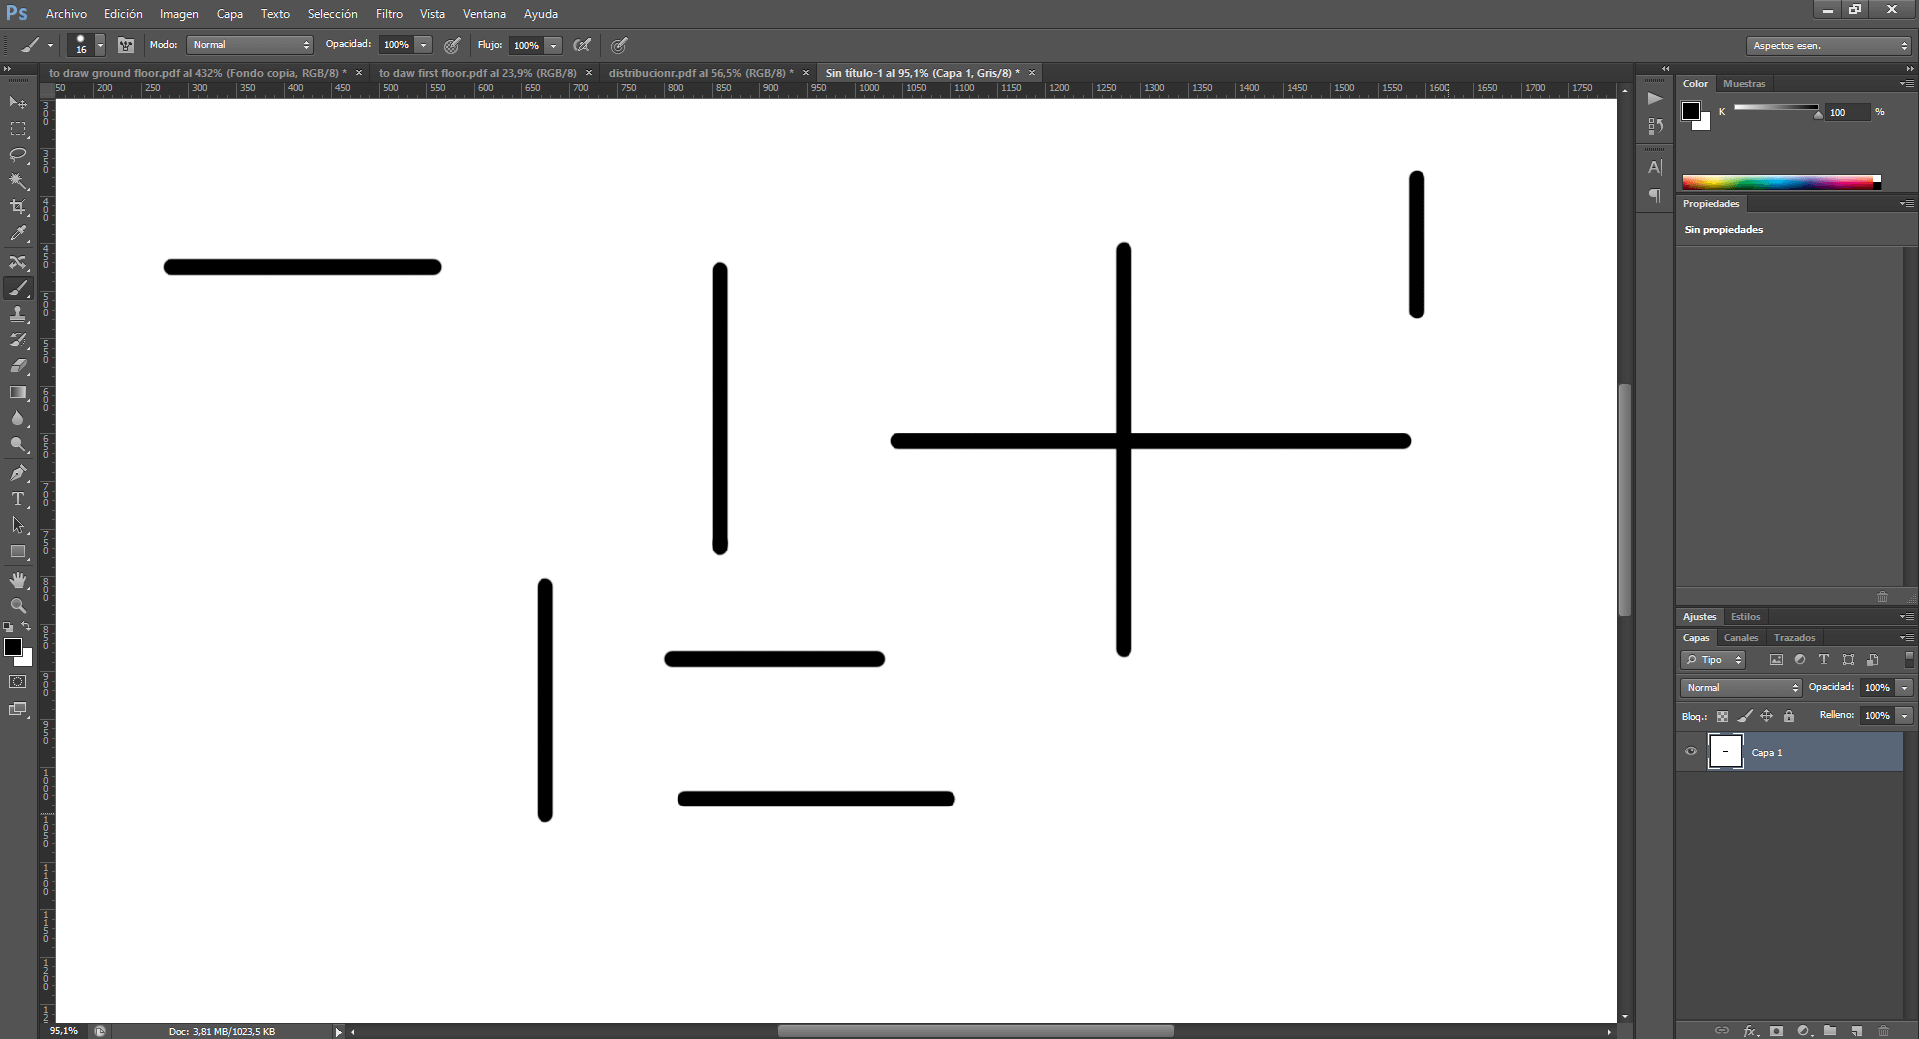The image size is (1919, 1039).
Task: Click the foreground color swatch in toolbar
Action: click(x=13, y=647)
